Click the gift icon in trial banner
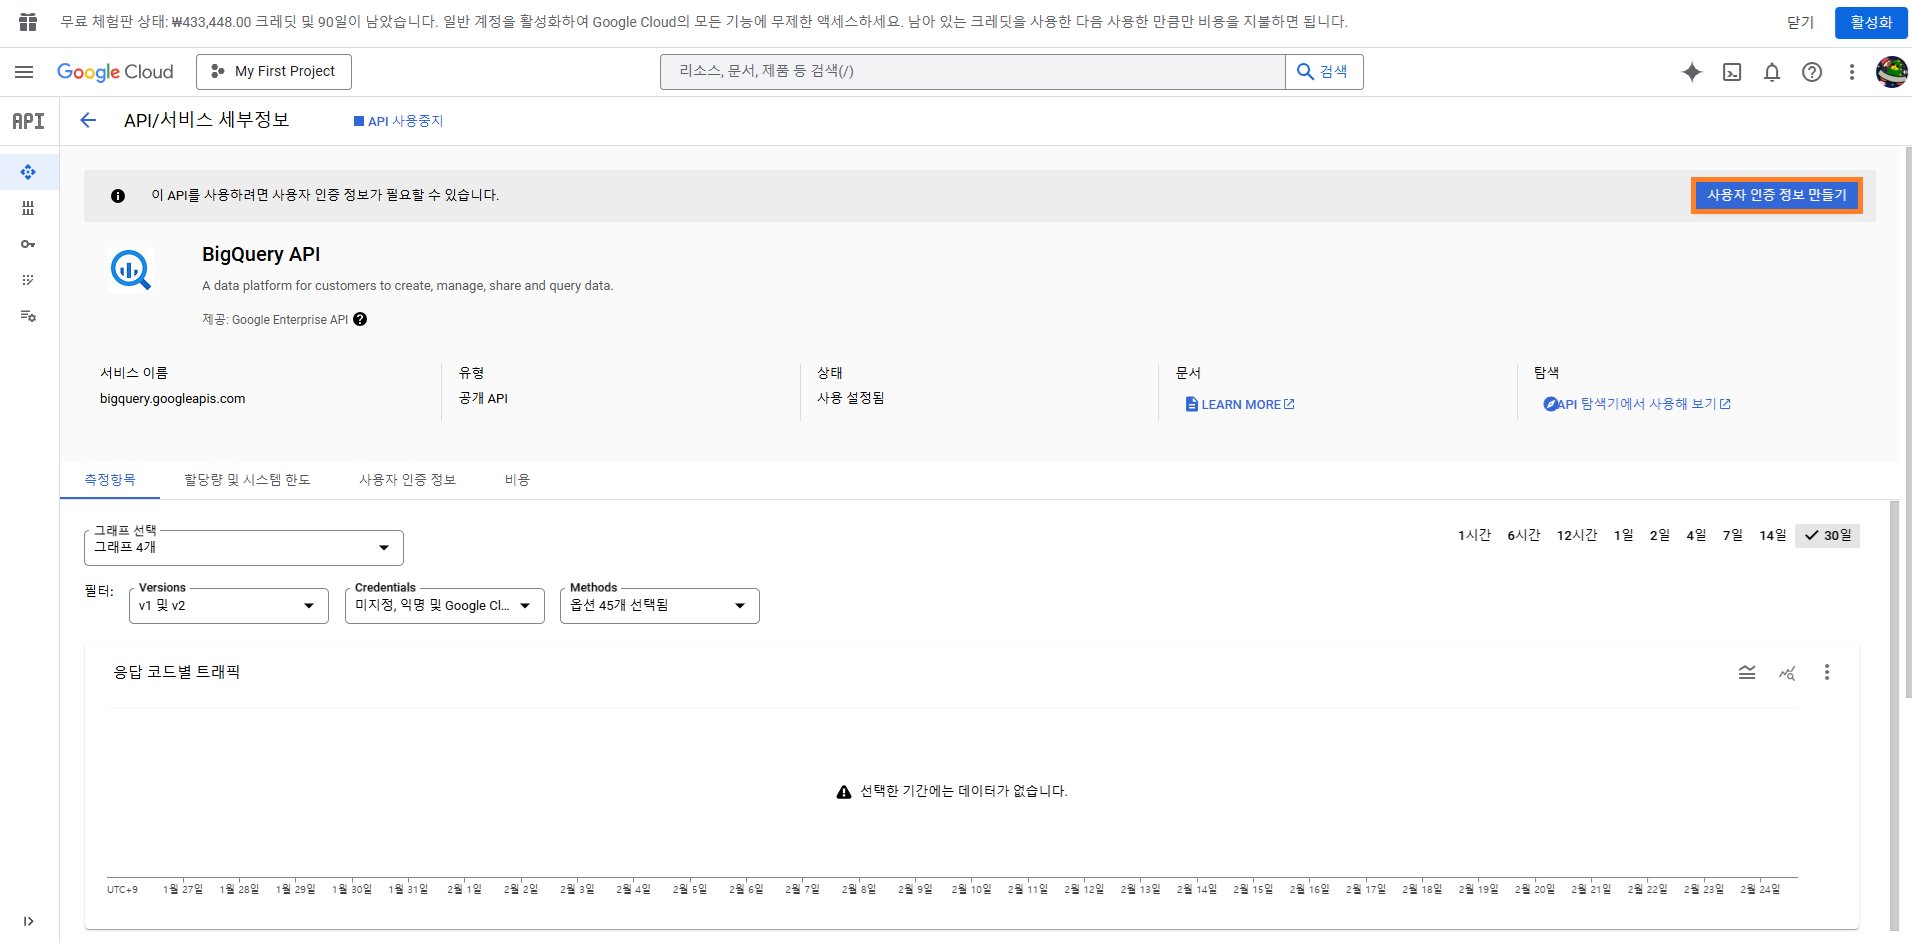 (28, 22)
